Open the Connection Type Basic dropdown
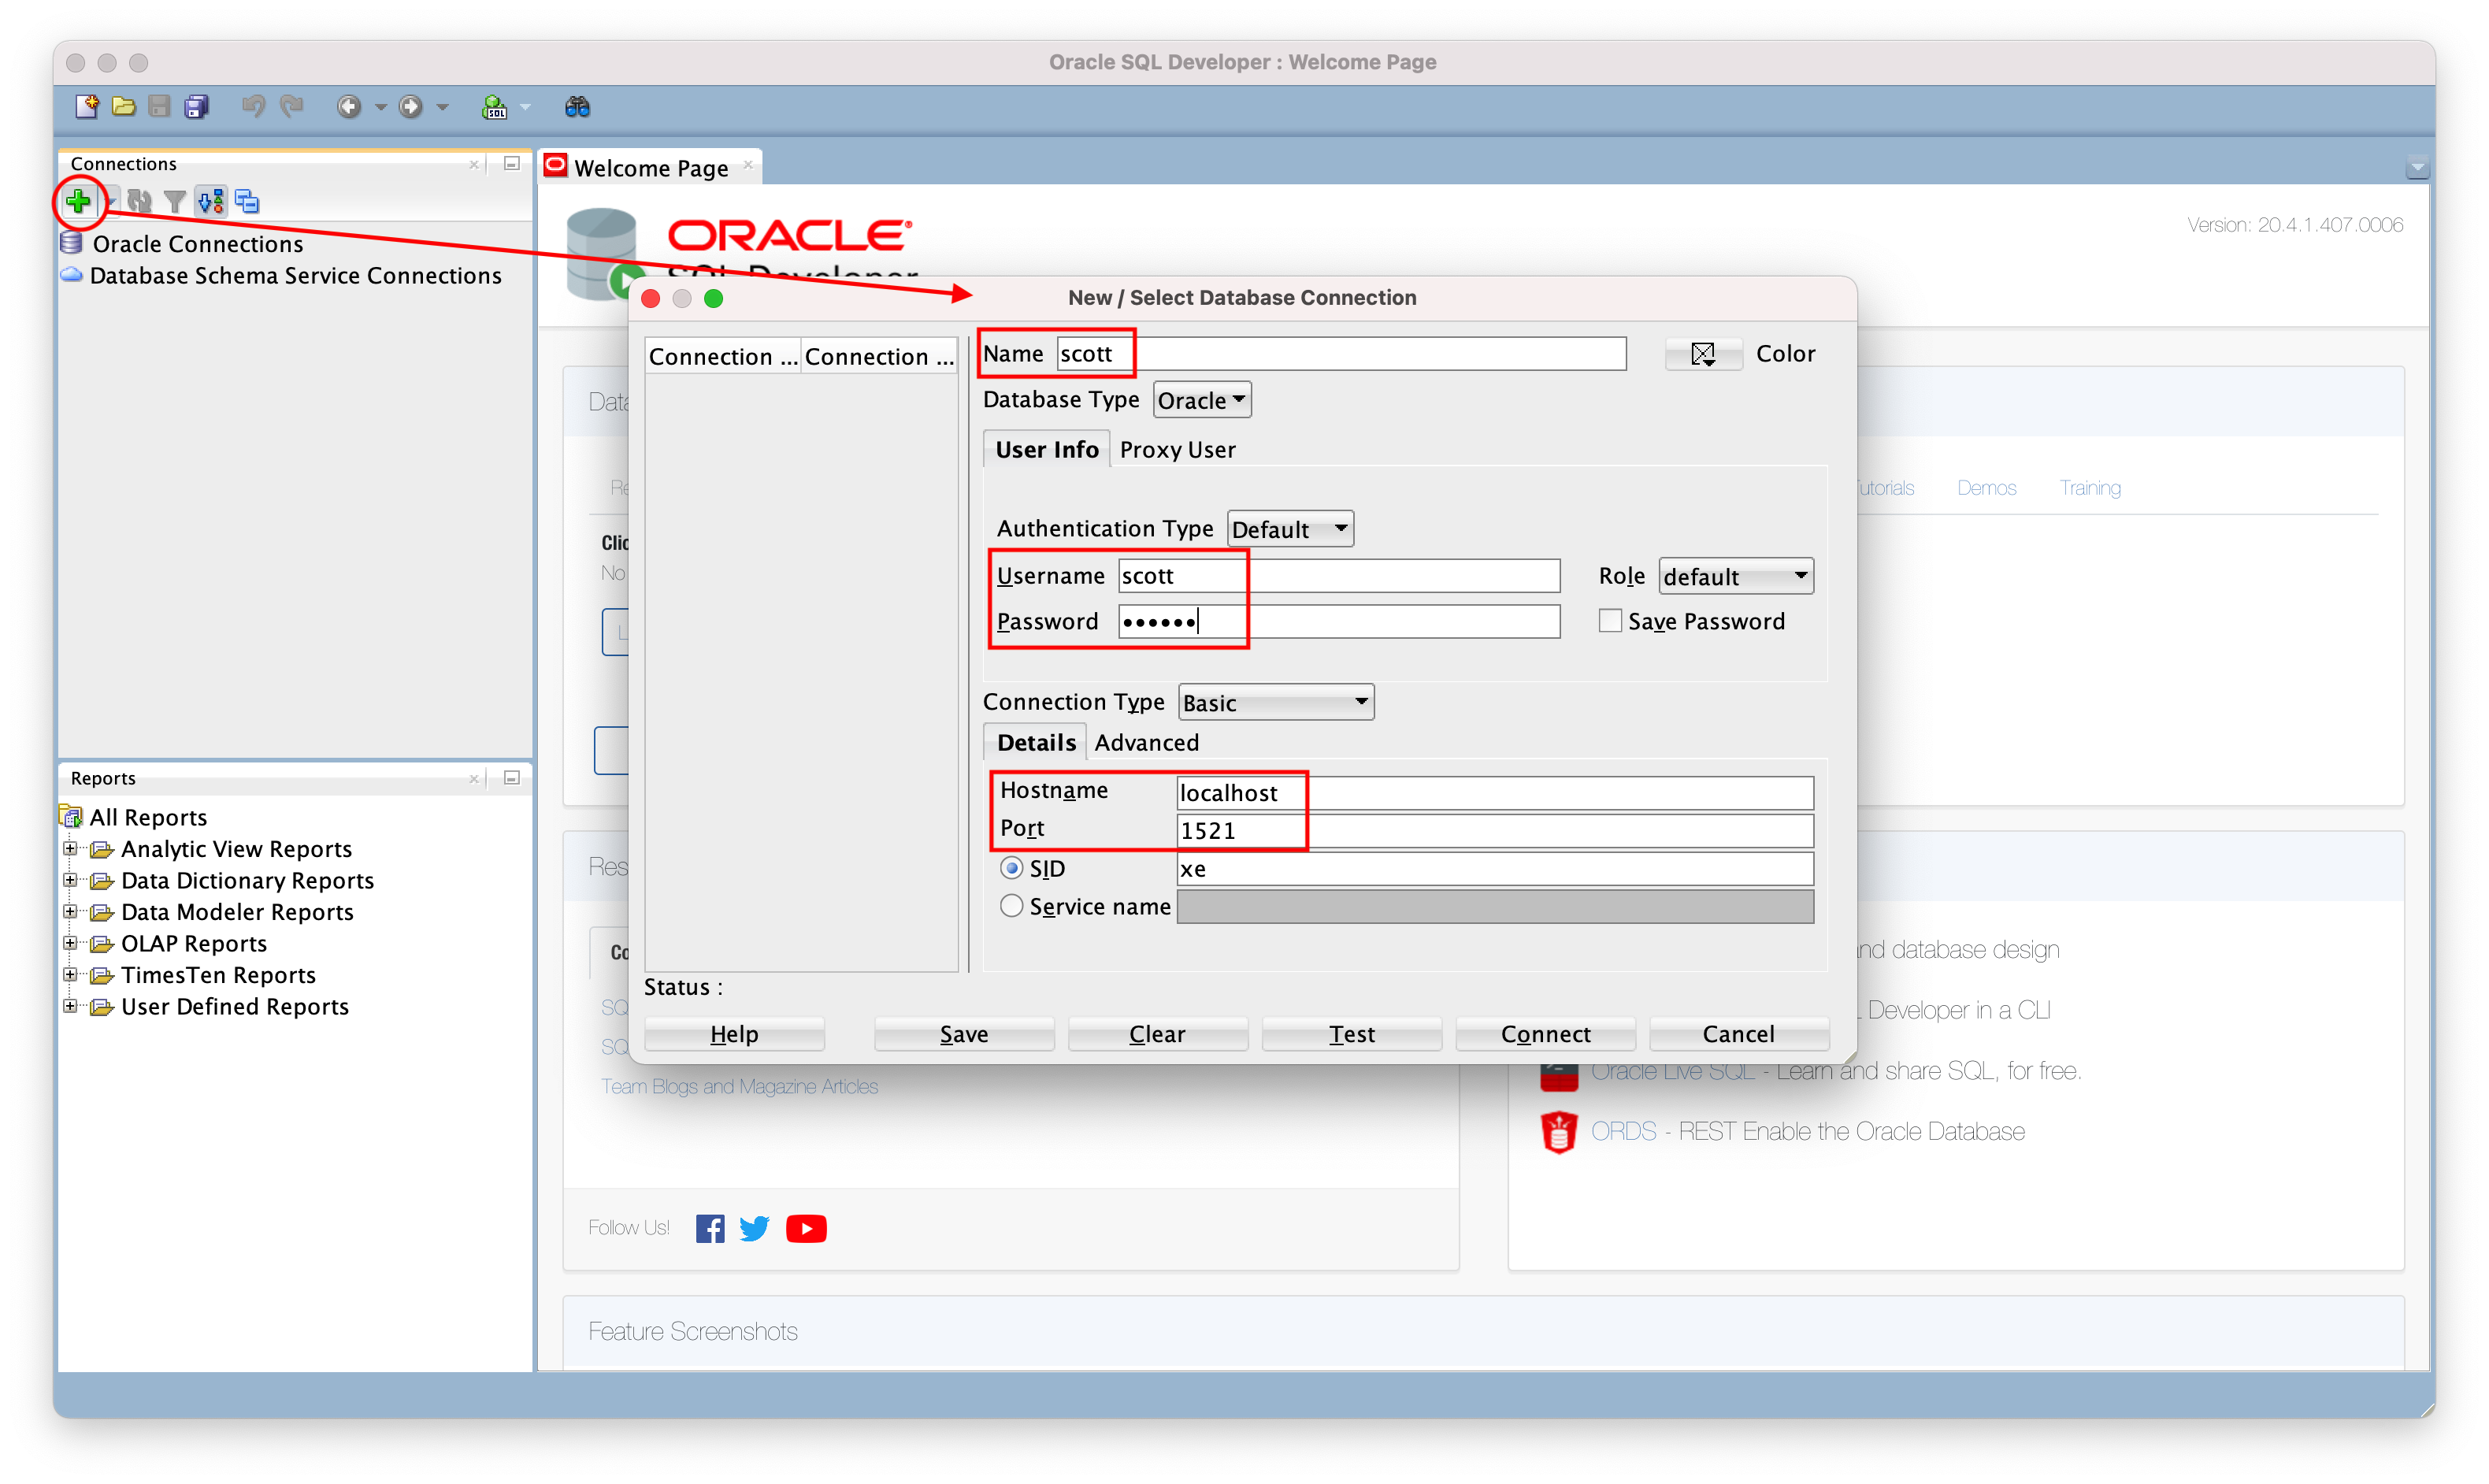This screenshot has height=1484, width=2489. point(1275,703)
